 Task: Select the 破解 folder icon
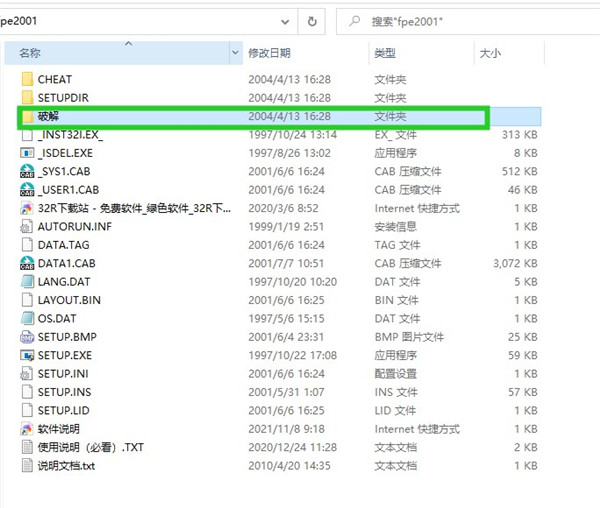(27, 116)
